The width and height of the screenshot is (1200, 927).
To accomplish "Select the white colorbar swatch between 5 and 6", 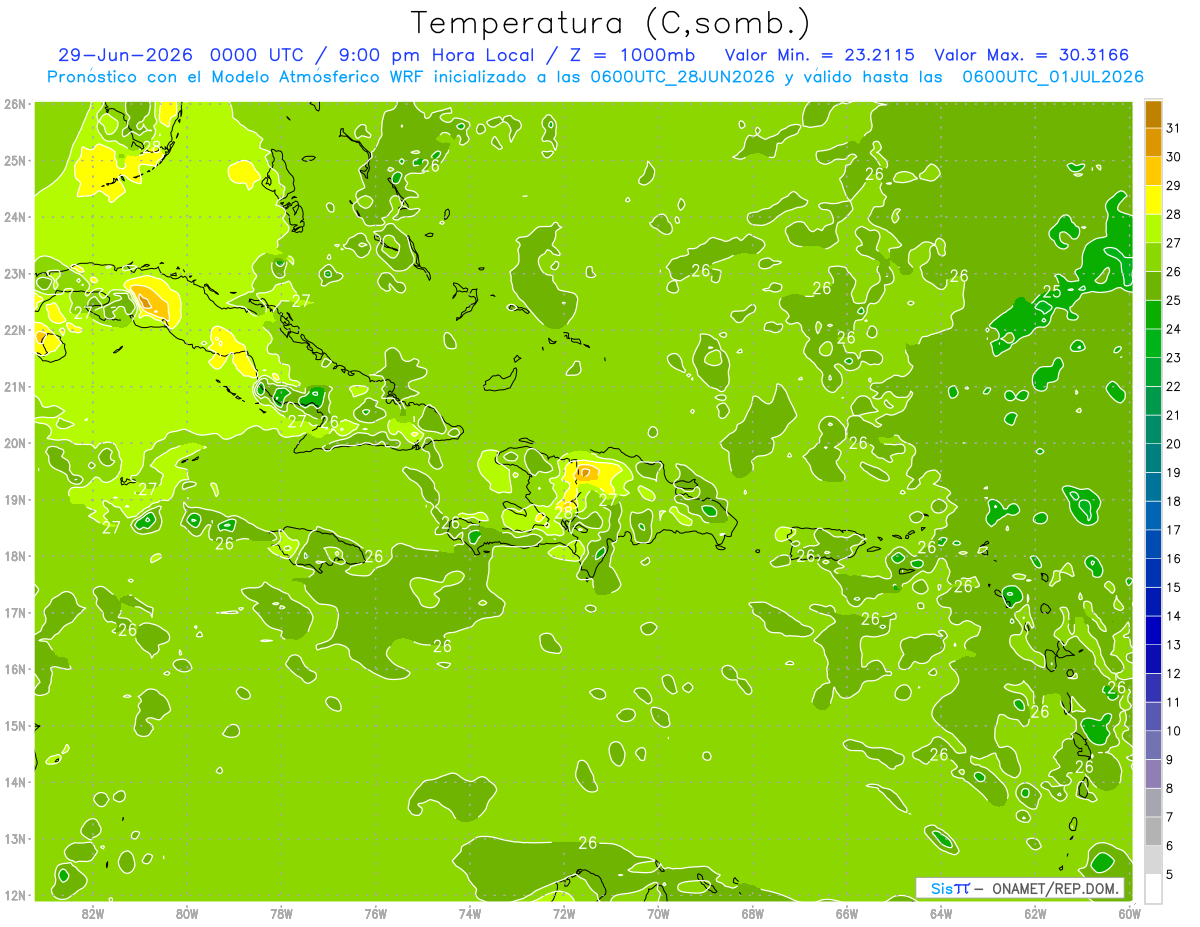I will [x=1153, y=860].
